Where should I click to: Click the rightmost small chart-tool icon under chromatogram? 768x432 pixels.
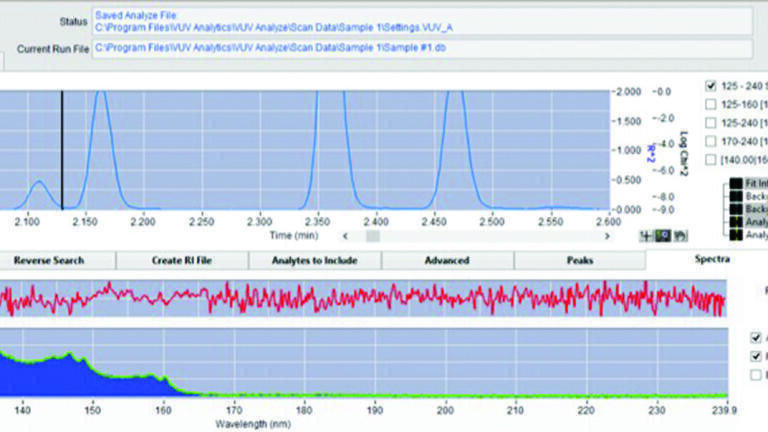click(x=680, y=236)
